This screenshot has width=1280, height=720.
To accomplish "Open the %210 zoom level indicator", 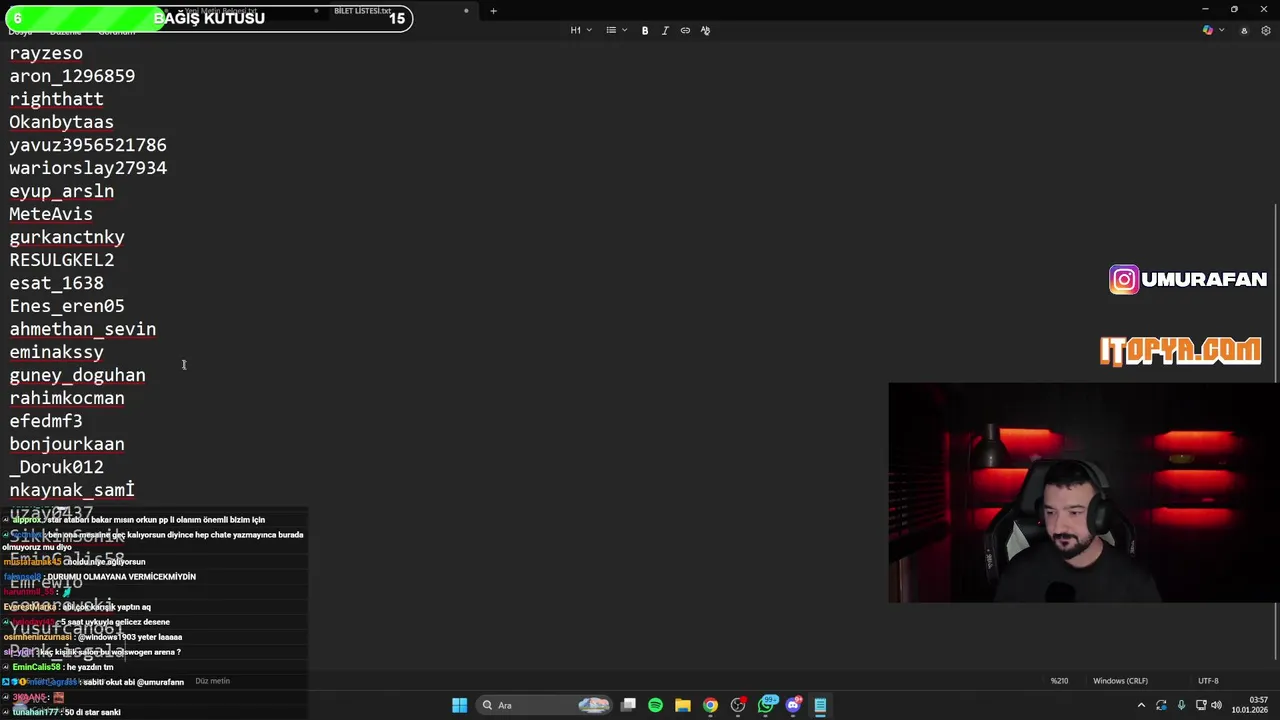I will (1059, 681).
